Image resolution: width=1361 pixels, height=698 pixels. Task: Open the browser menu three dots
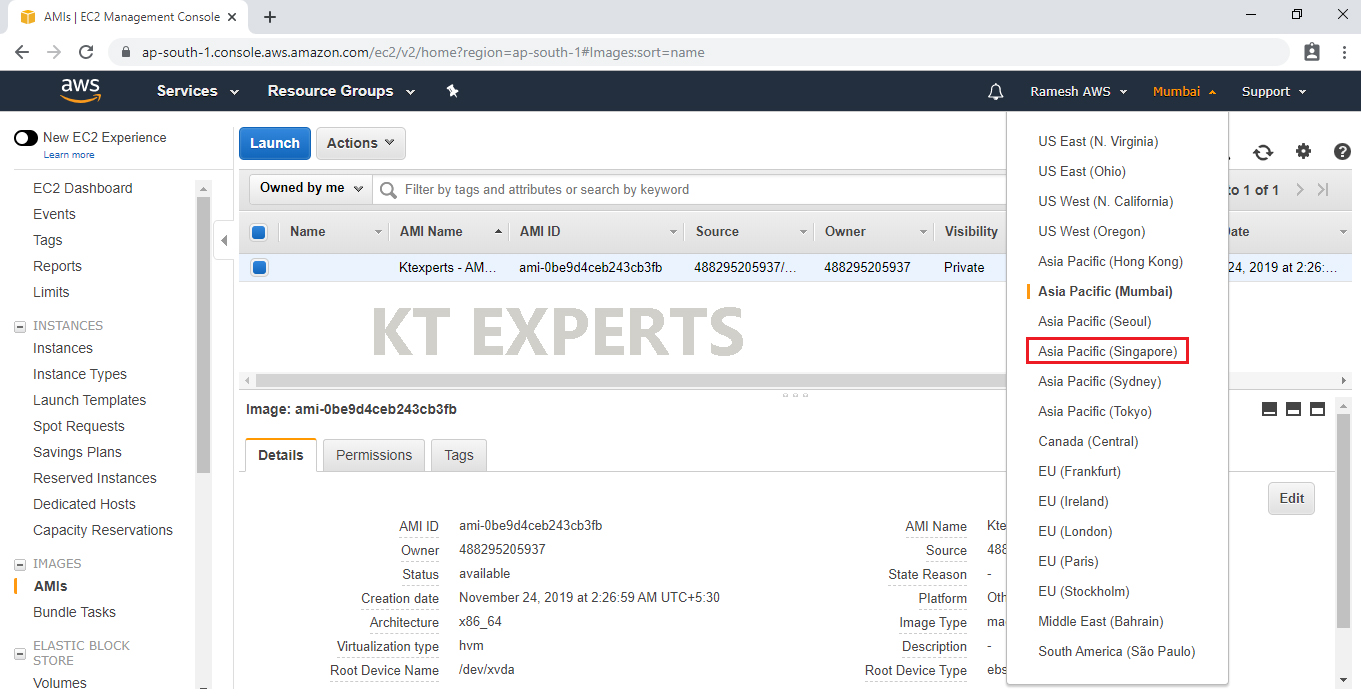(x=1343, y=52)
